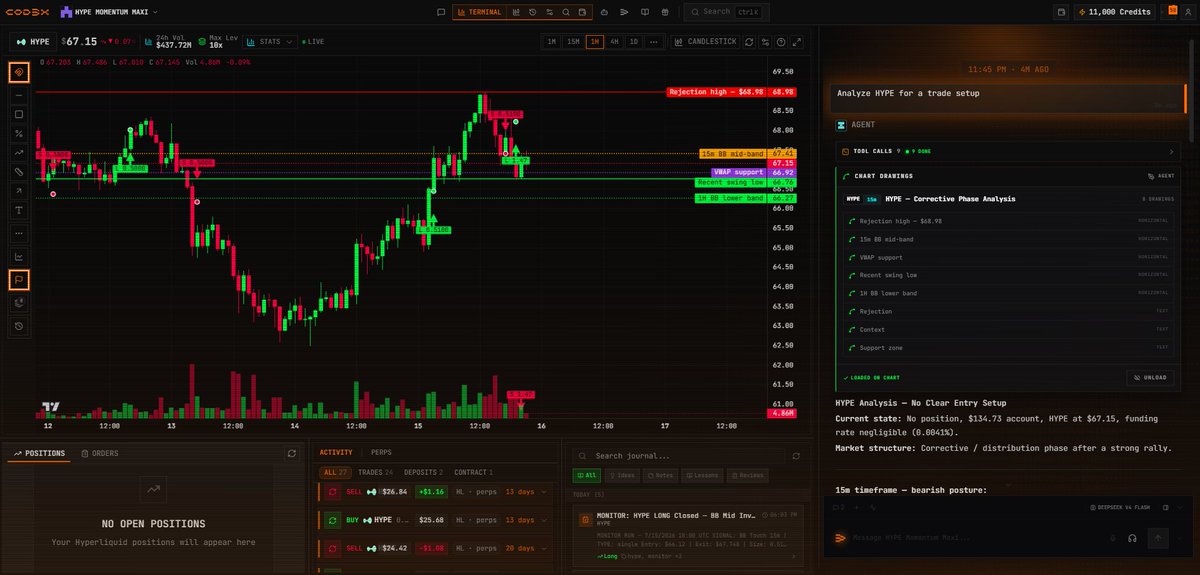Filter journal by Notes
This screenshot has width=1200, height=575.
pyautogui.click(x=661, y=476)
